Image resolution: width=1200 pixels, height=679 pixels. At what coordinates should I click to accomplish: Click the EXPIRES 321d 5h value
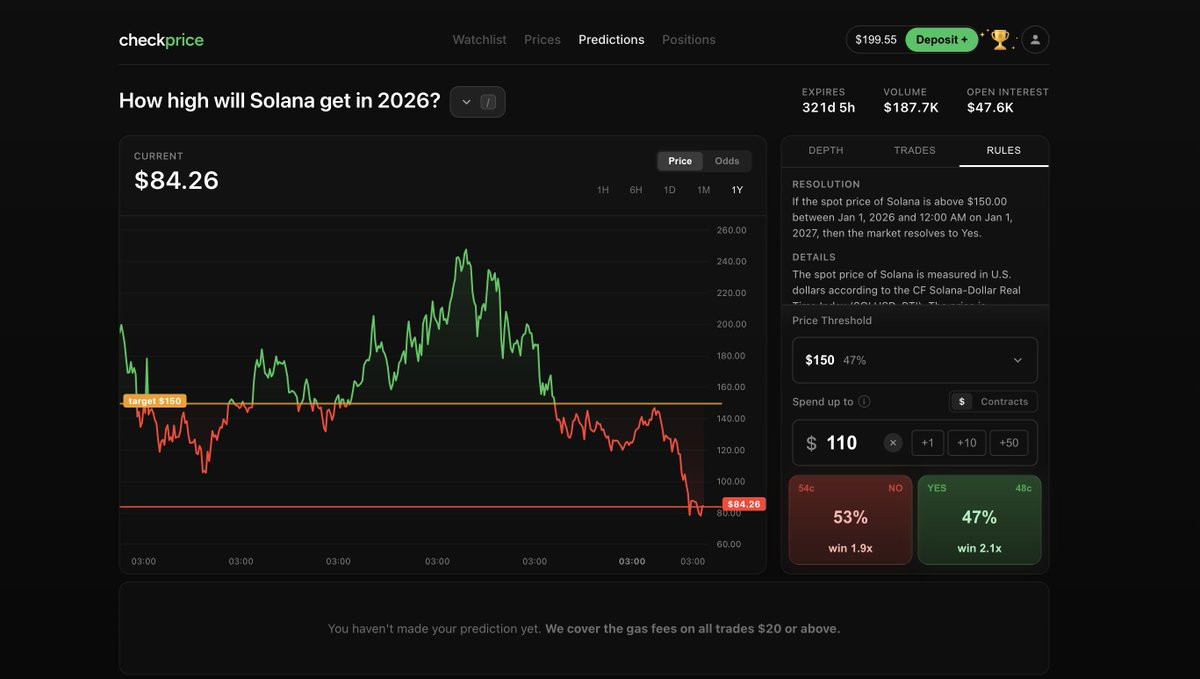pyautogui.click(x=828, y=107)
